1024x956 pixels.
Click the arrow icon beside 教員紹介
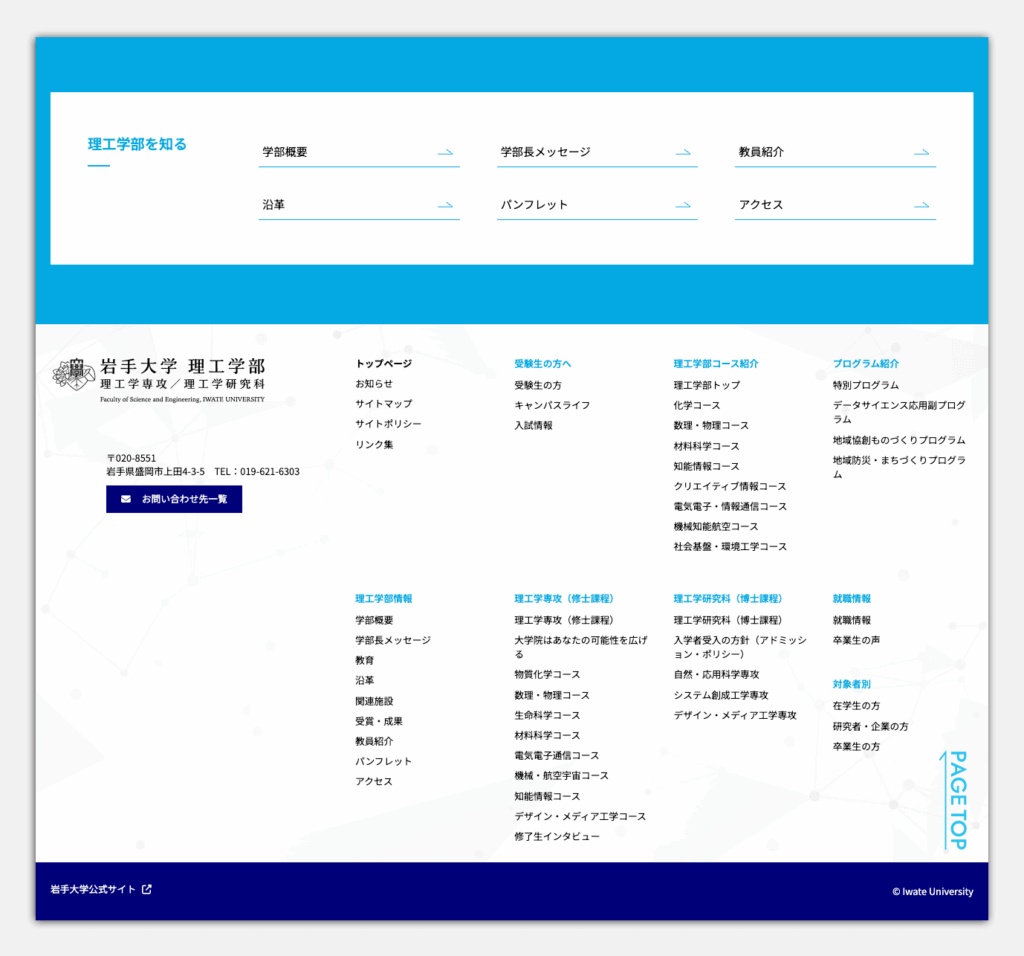pyautogui.click(x=921, y=153)
